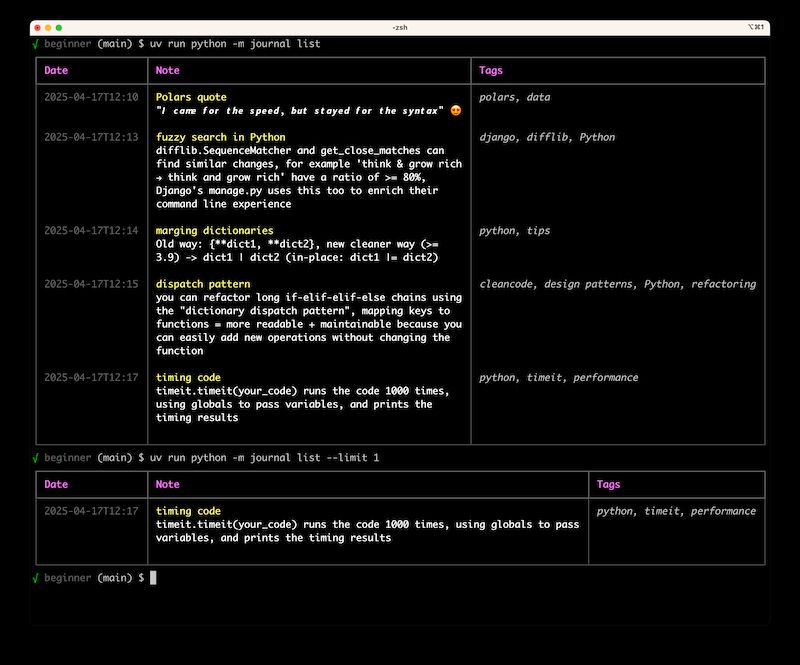Click the Tags header in the second table

[608, 484]
